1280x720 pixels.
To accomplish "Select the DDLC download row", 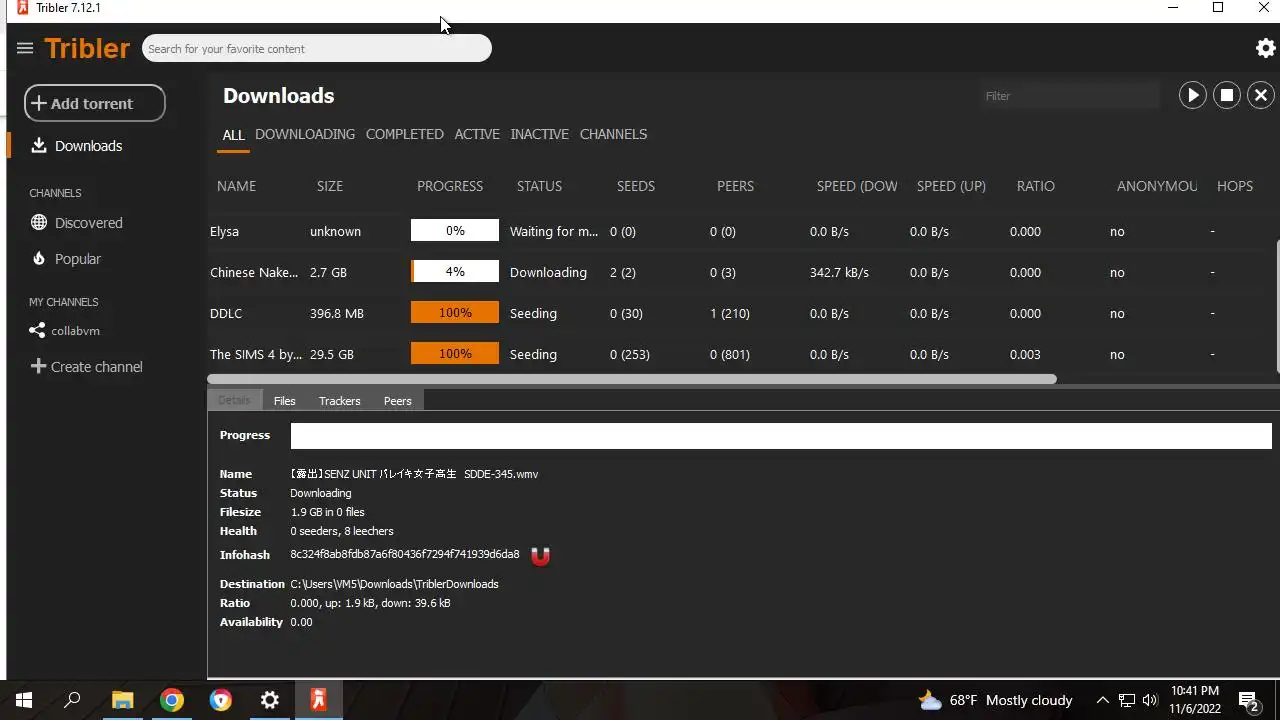I will (x=740, y=313).
